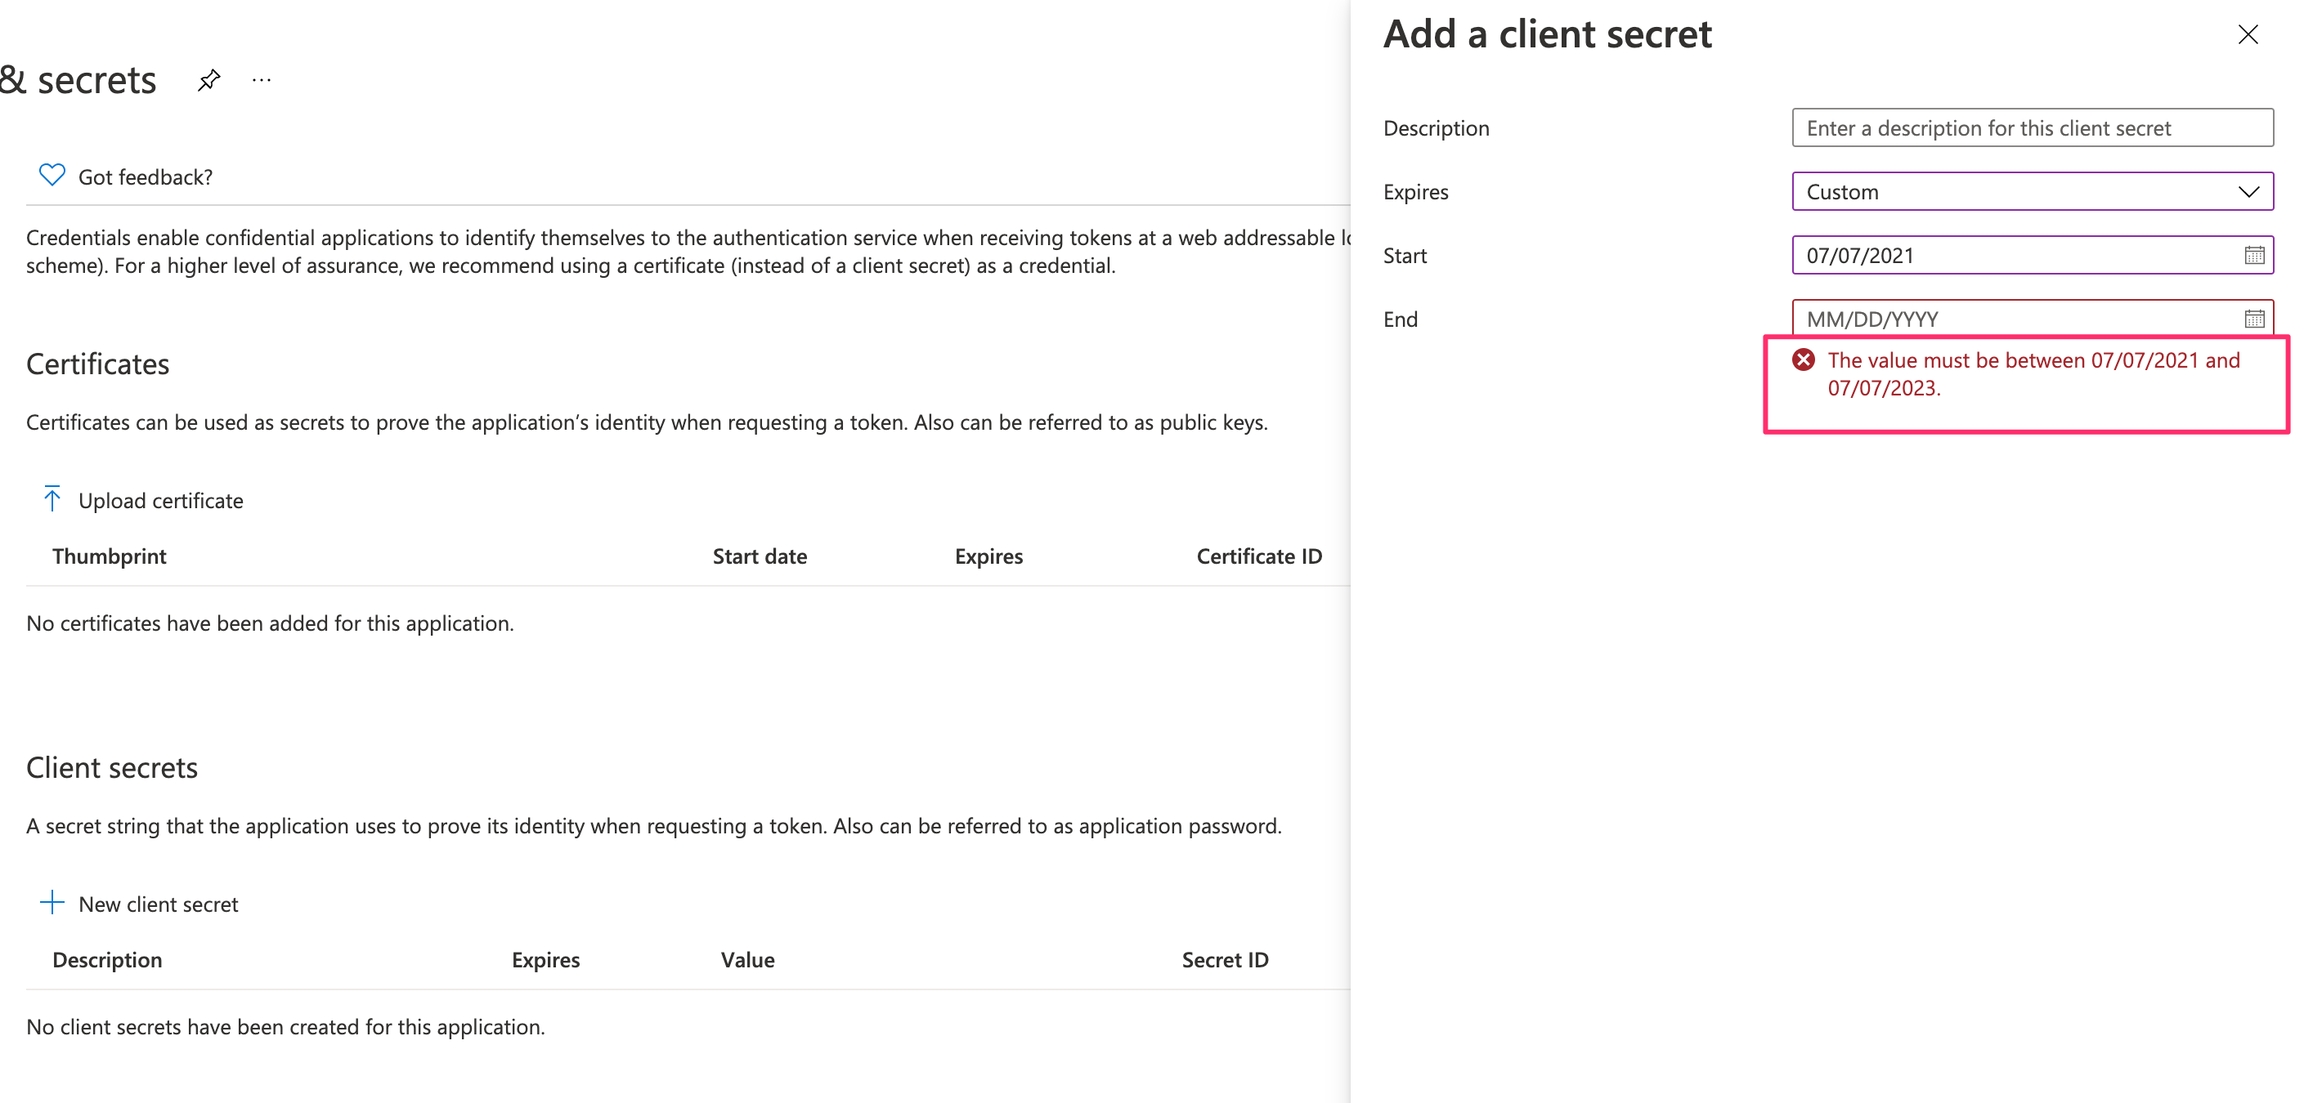Open the Start date calendar picker
2304x1103 pixels.
point(2254,255)
